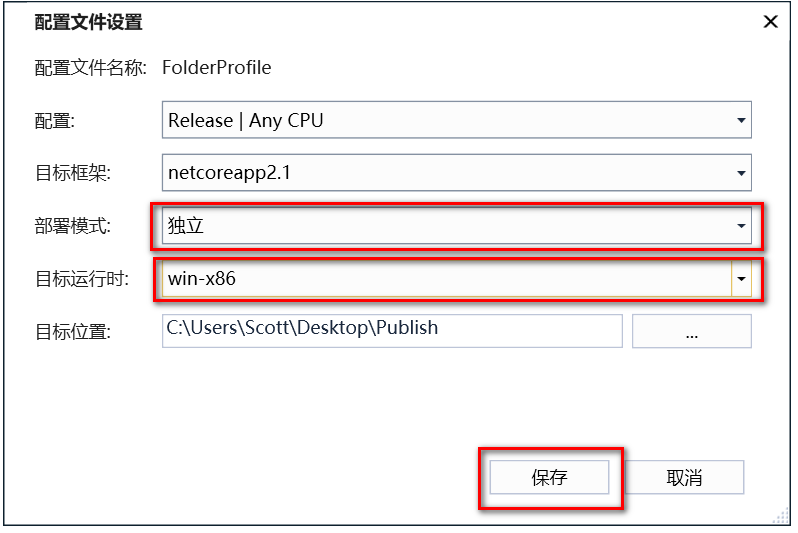Close the 配置文件设置 dialog

point(771,22)
